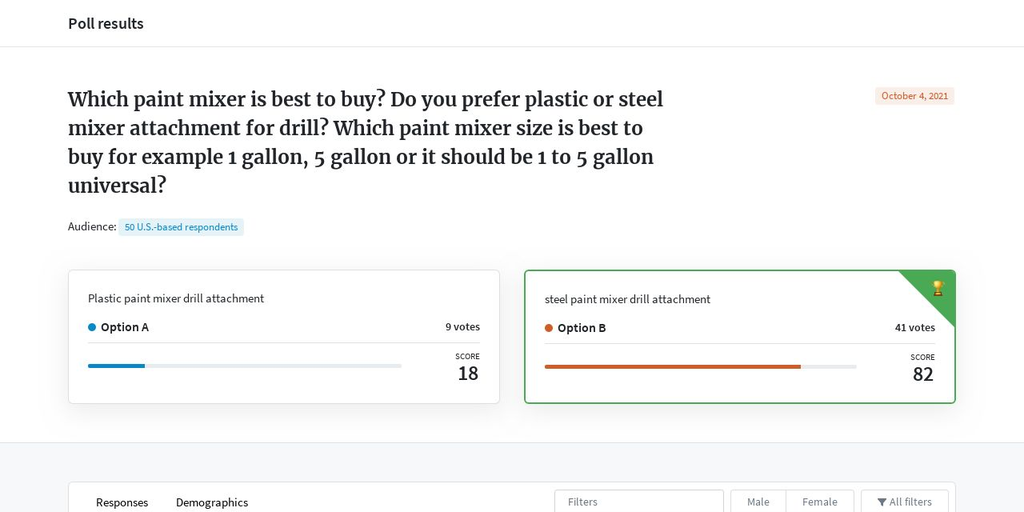
Task: Click the orange Option B score bar
Action: point(673,367)
